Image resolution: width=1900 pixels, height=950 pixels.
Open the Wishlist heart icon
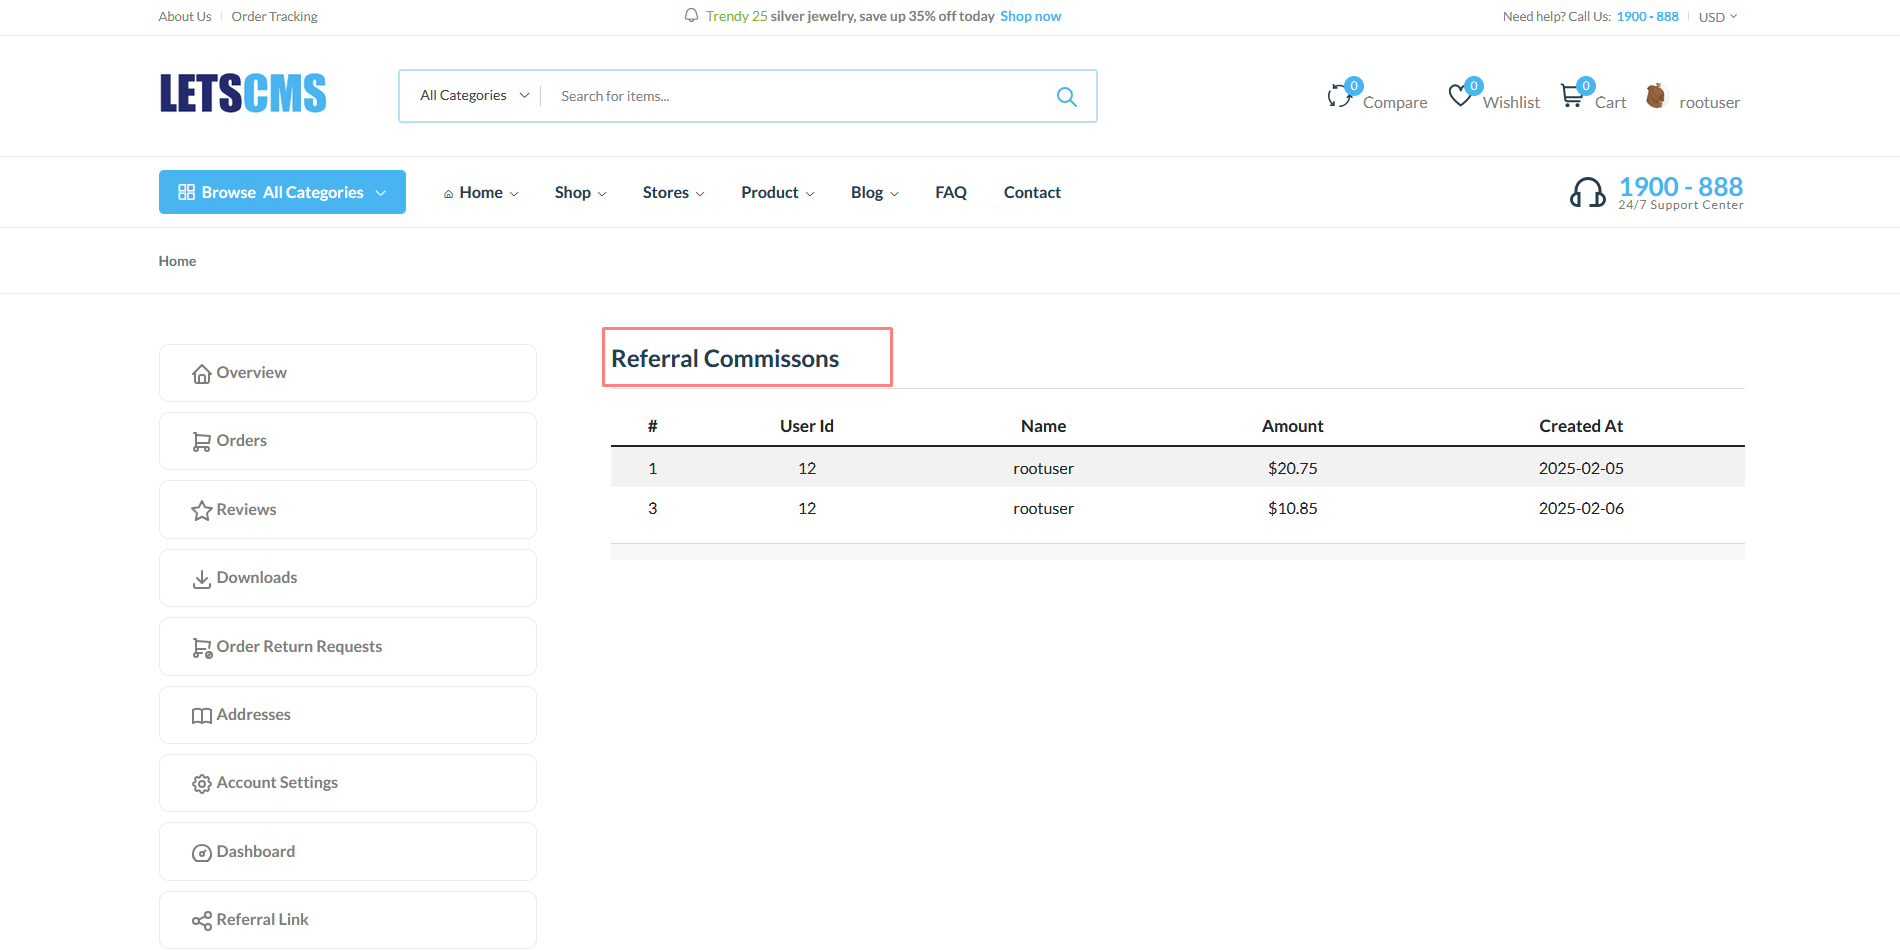pos(1460,96)
